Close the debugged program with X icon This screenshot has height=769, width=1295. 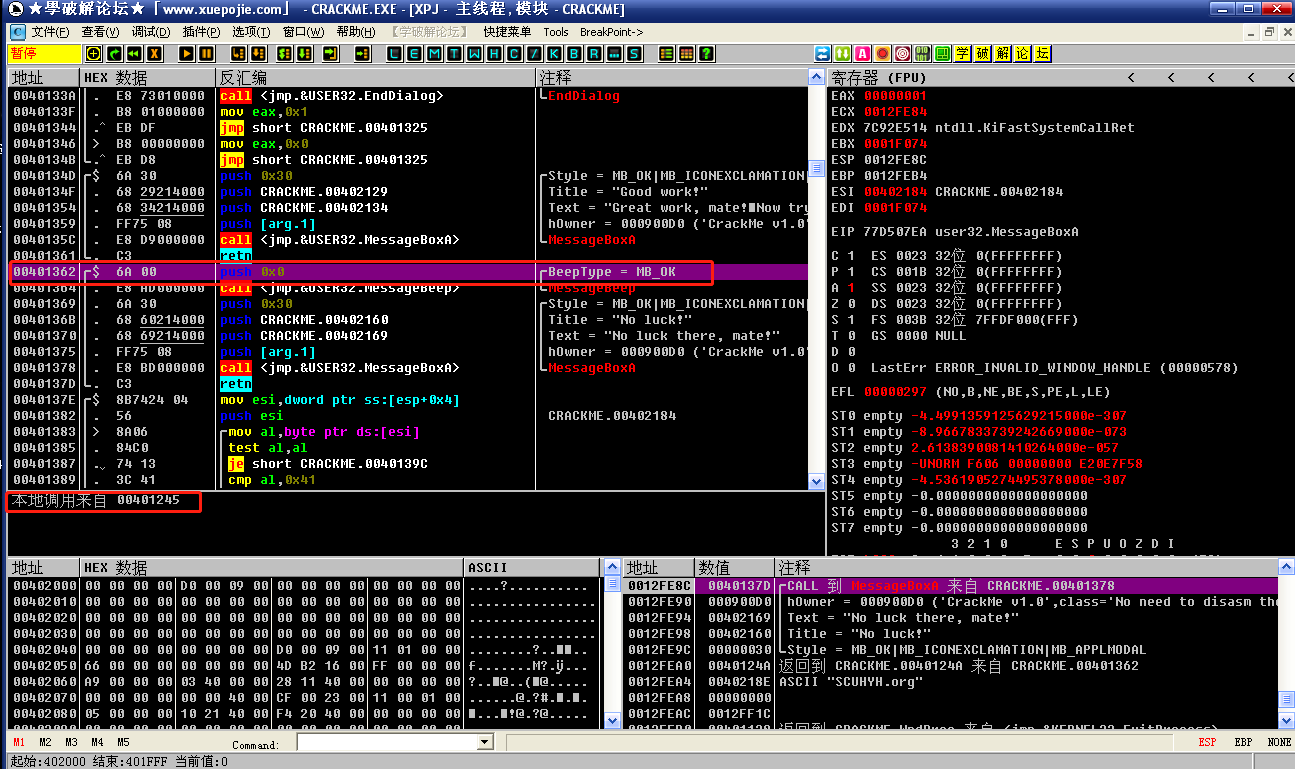click(155, 53)
